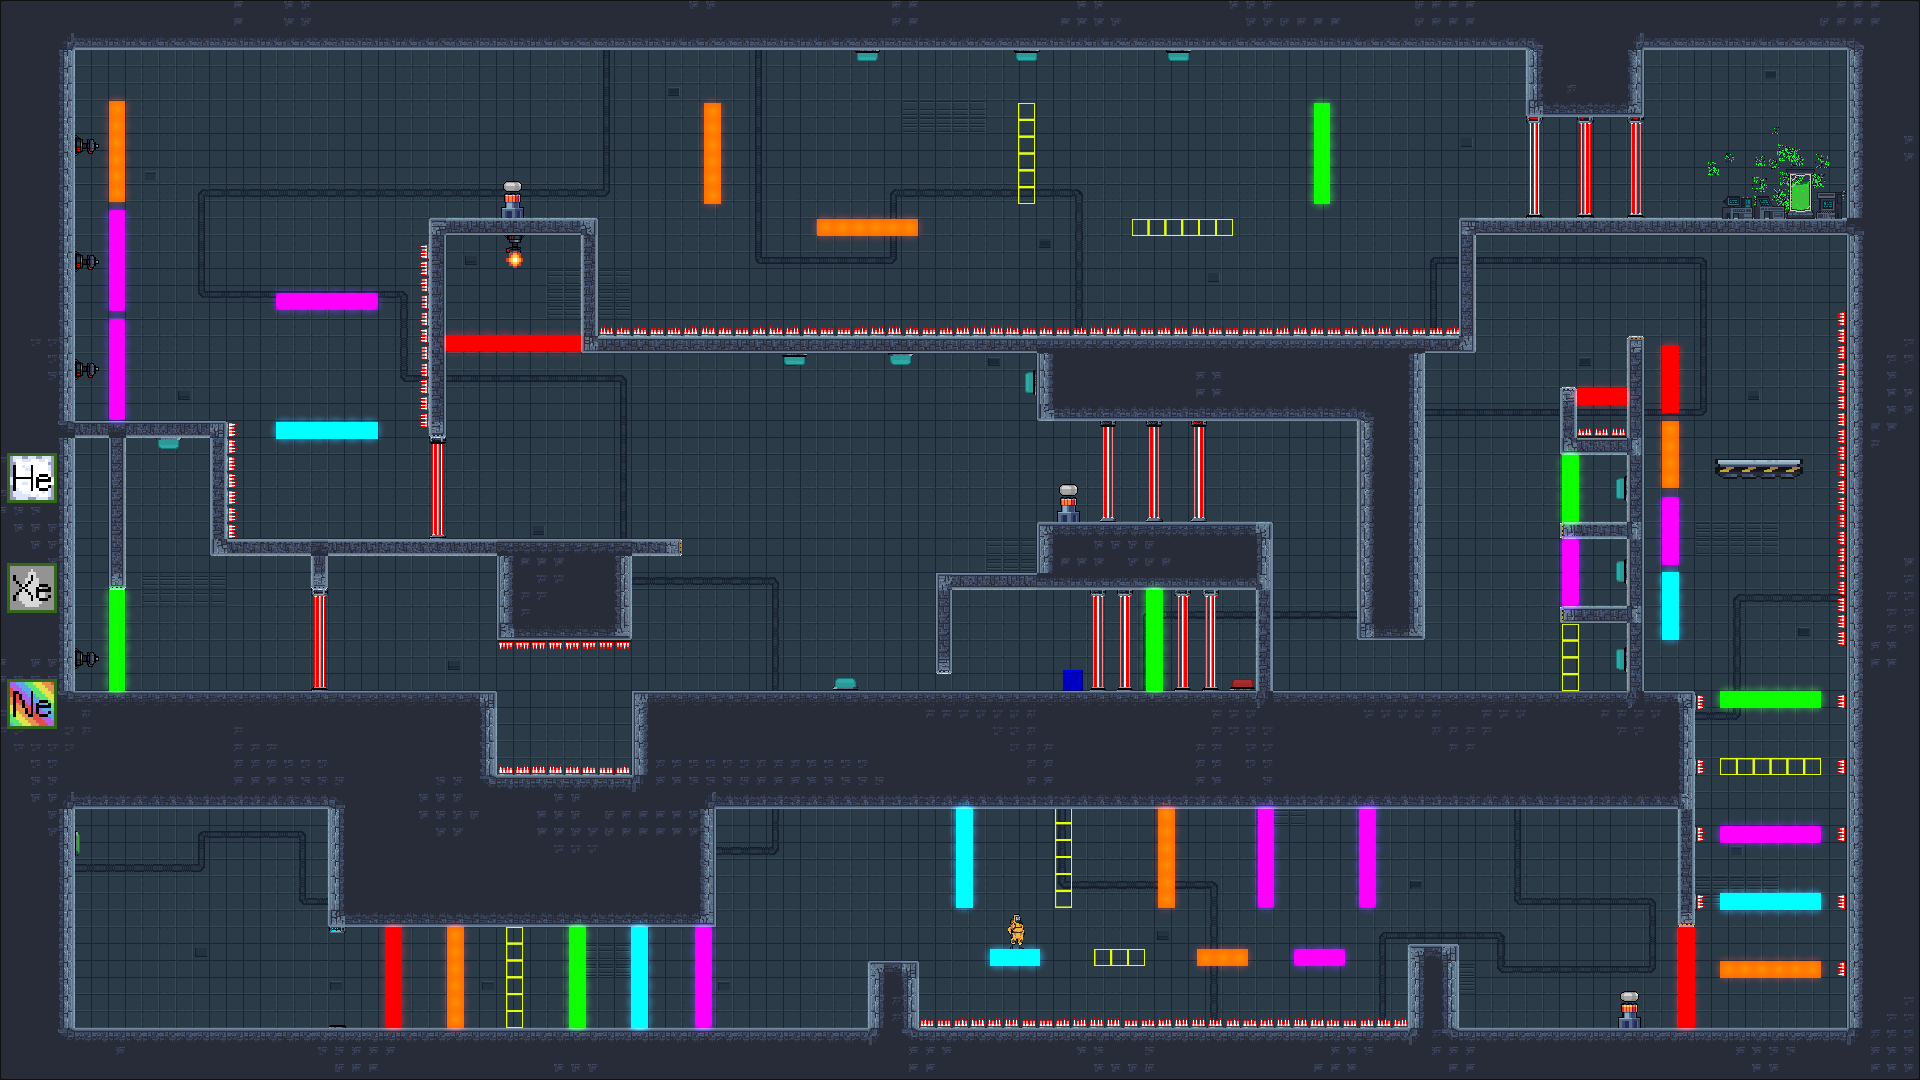The image size is (1920, 1080).
Task: Click the red bar in the bottom-left color row
Action: tap(393, 977)
